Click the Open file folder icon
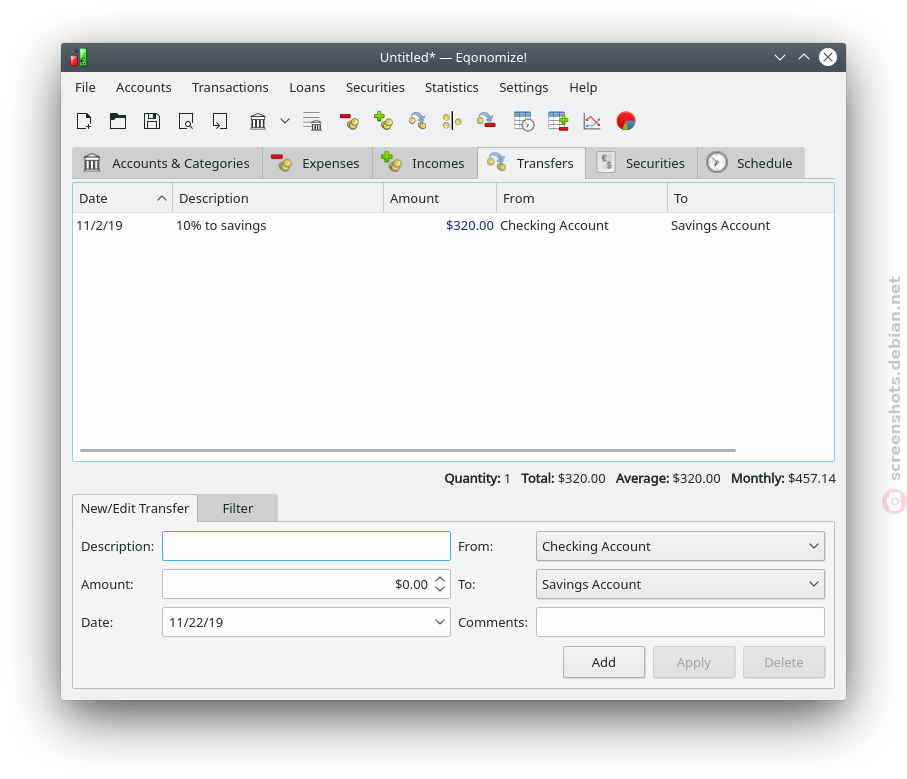Viewport: 907px width, 779px height. 118,121
